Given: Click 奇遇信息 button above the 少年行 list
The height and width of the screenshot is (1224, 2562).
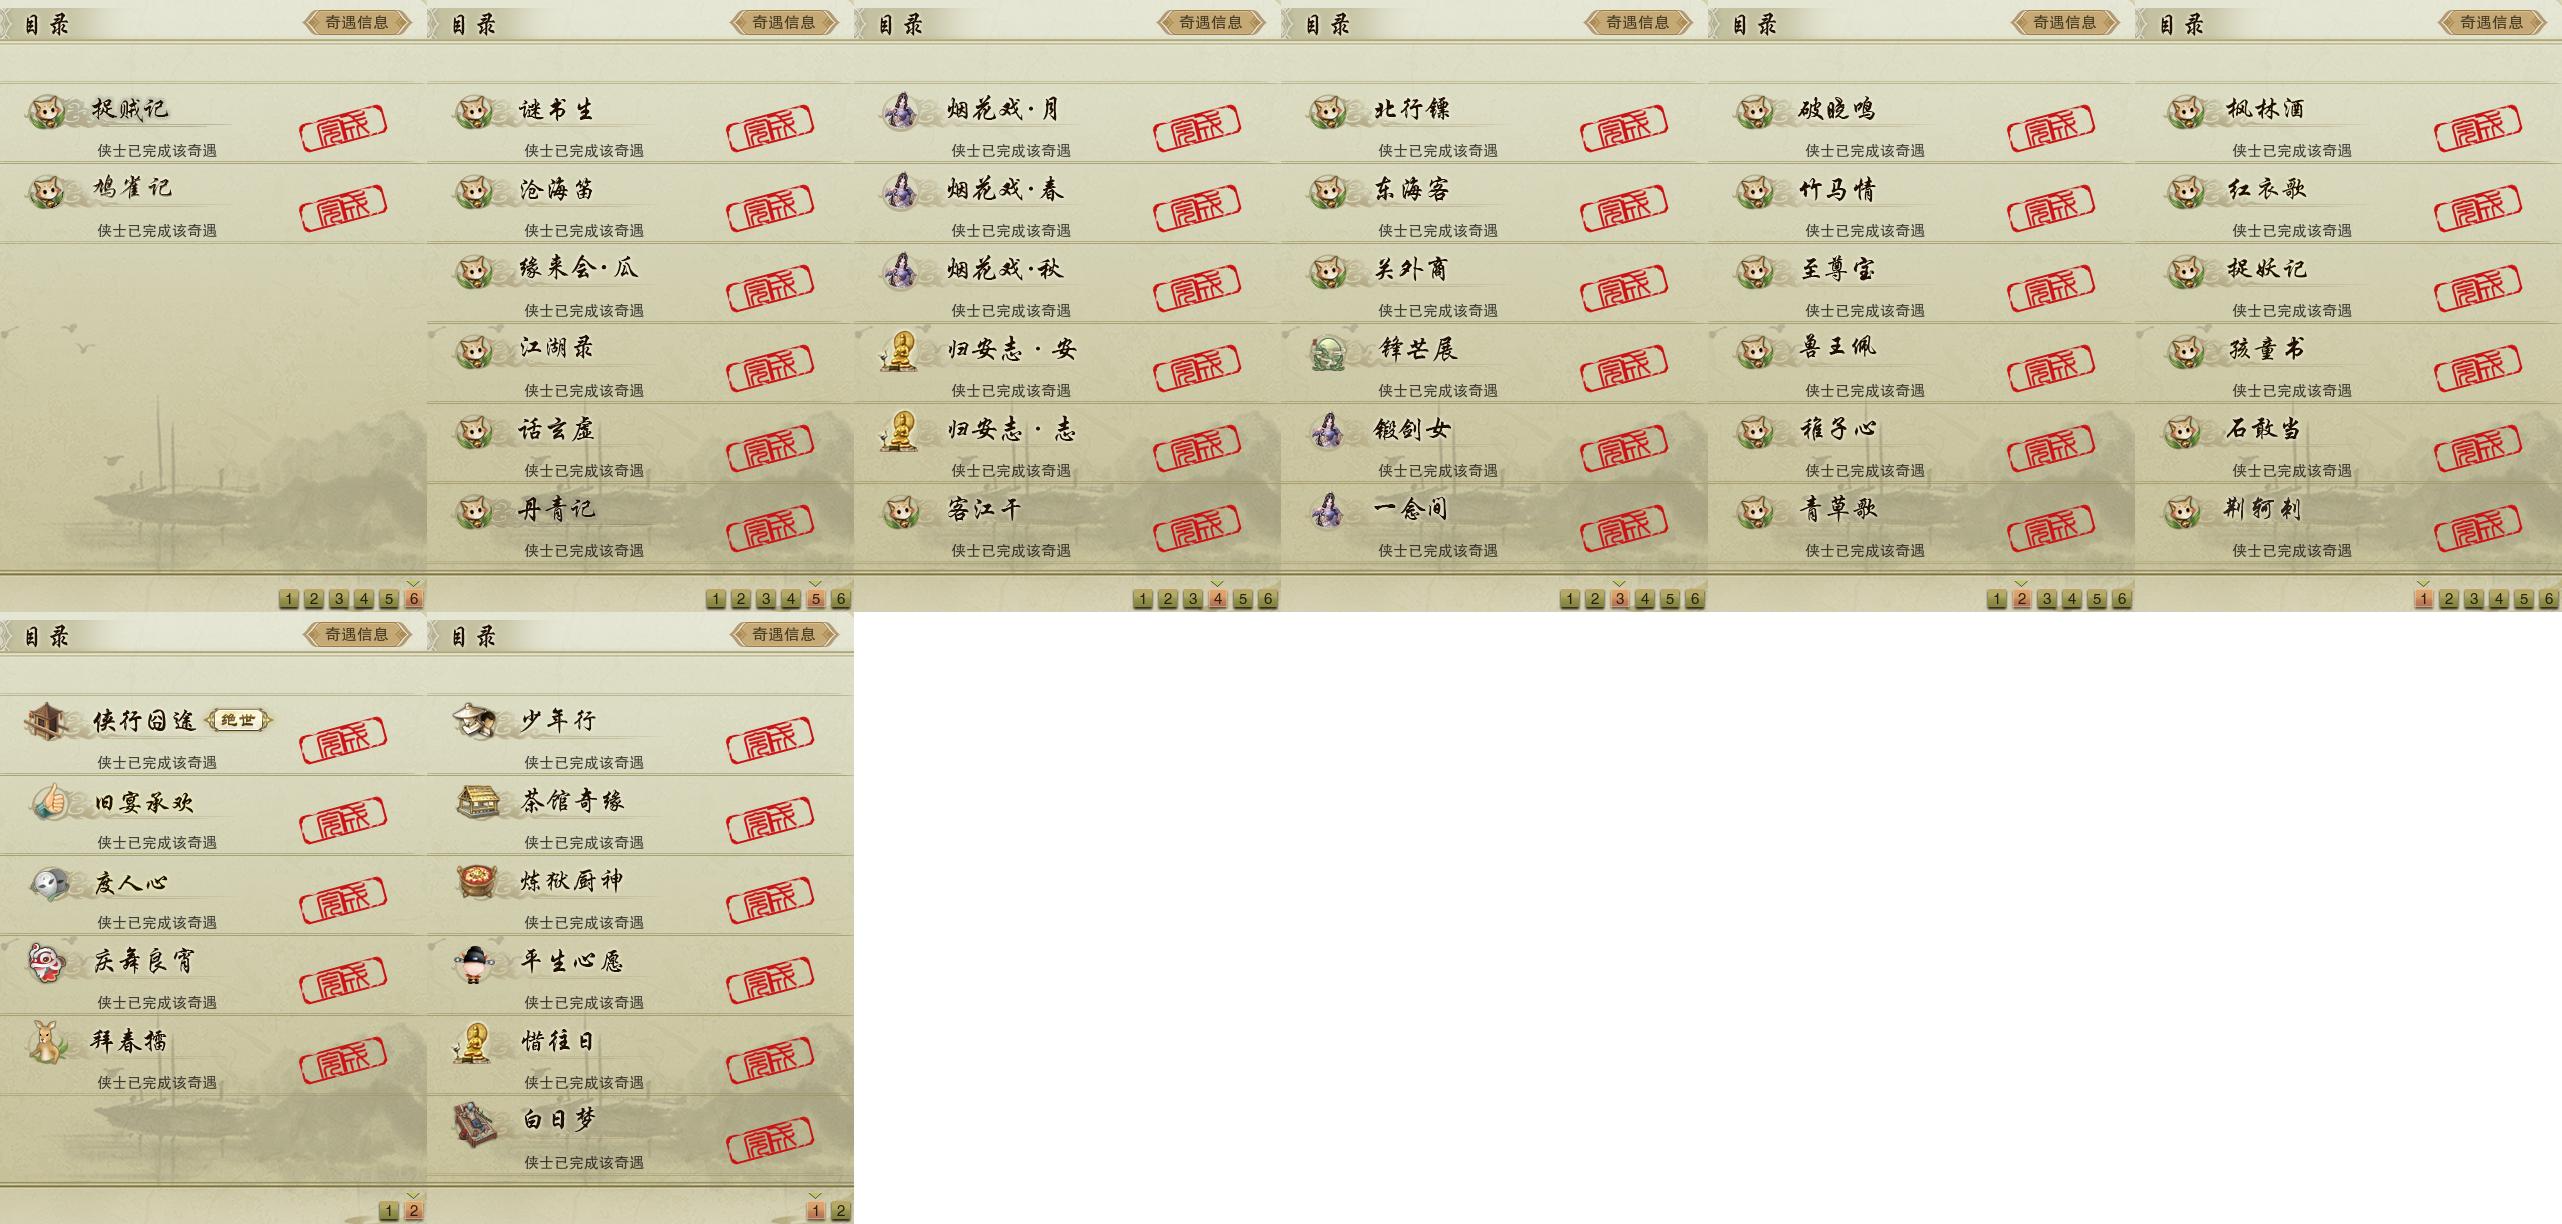Looking at the screenshot, I should point(784,634).
